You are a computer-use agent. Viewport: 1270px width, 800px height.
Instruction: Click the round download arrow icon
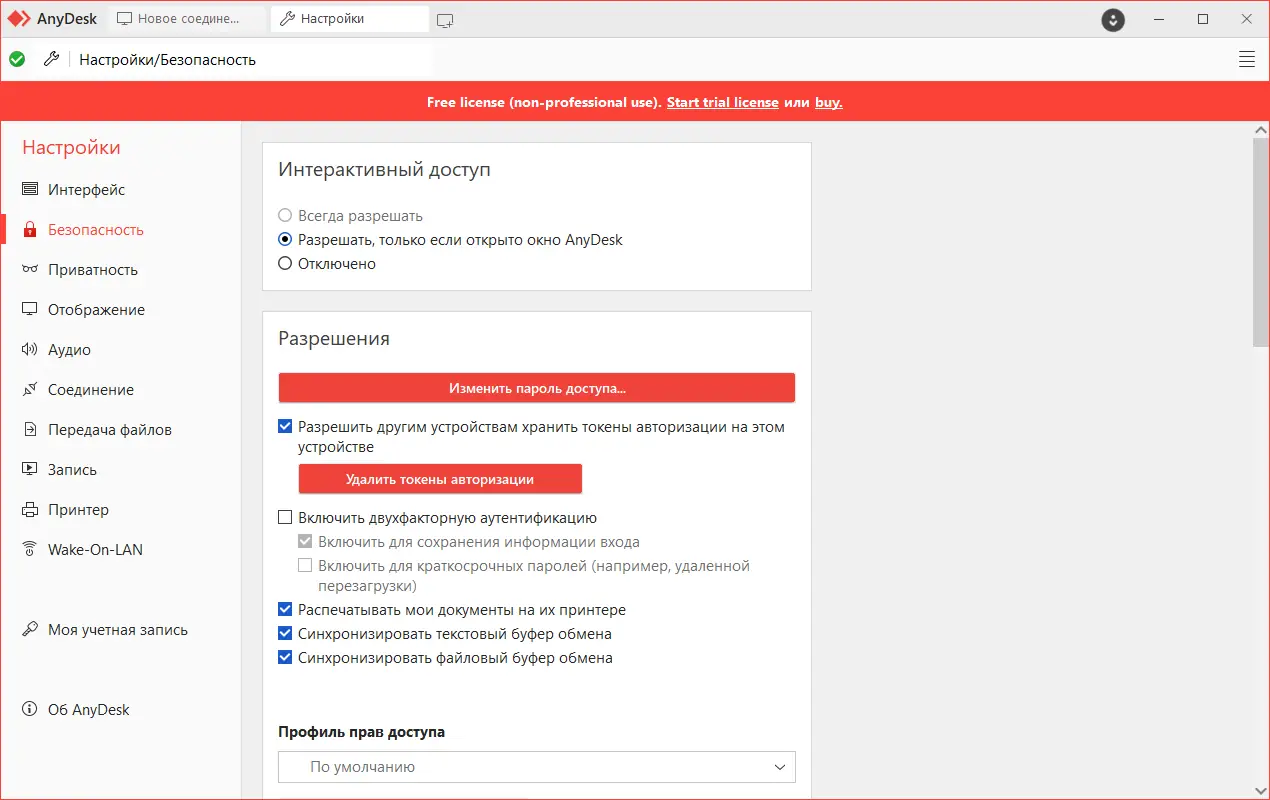(x=1113, y=19)
